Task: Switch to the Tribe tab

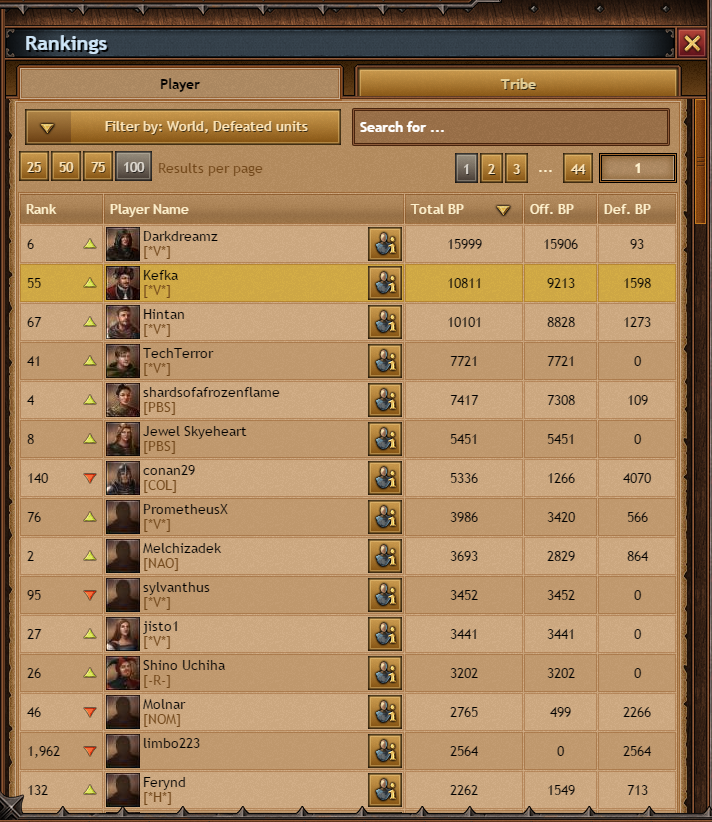Action: (518, 84)
